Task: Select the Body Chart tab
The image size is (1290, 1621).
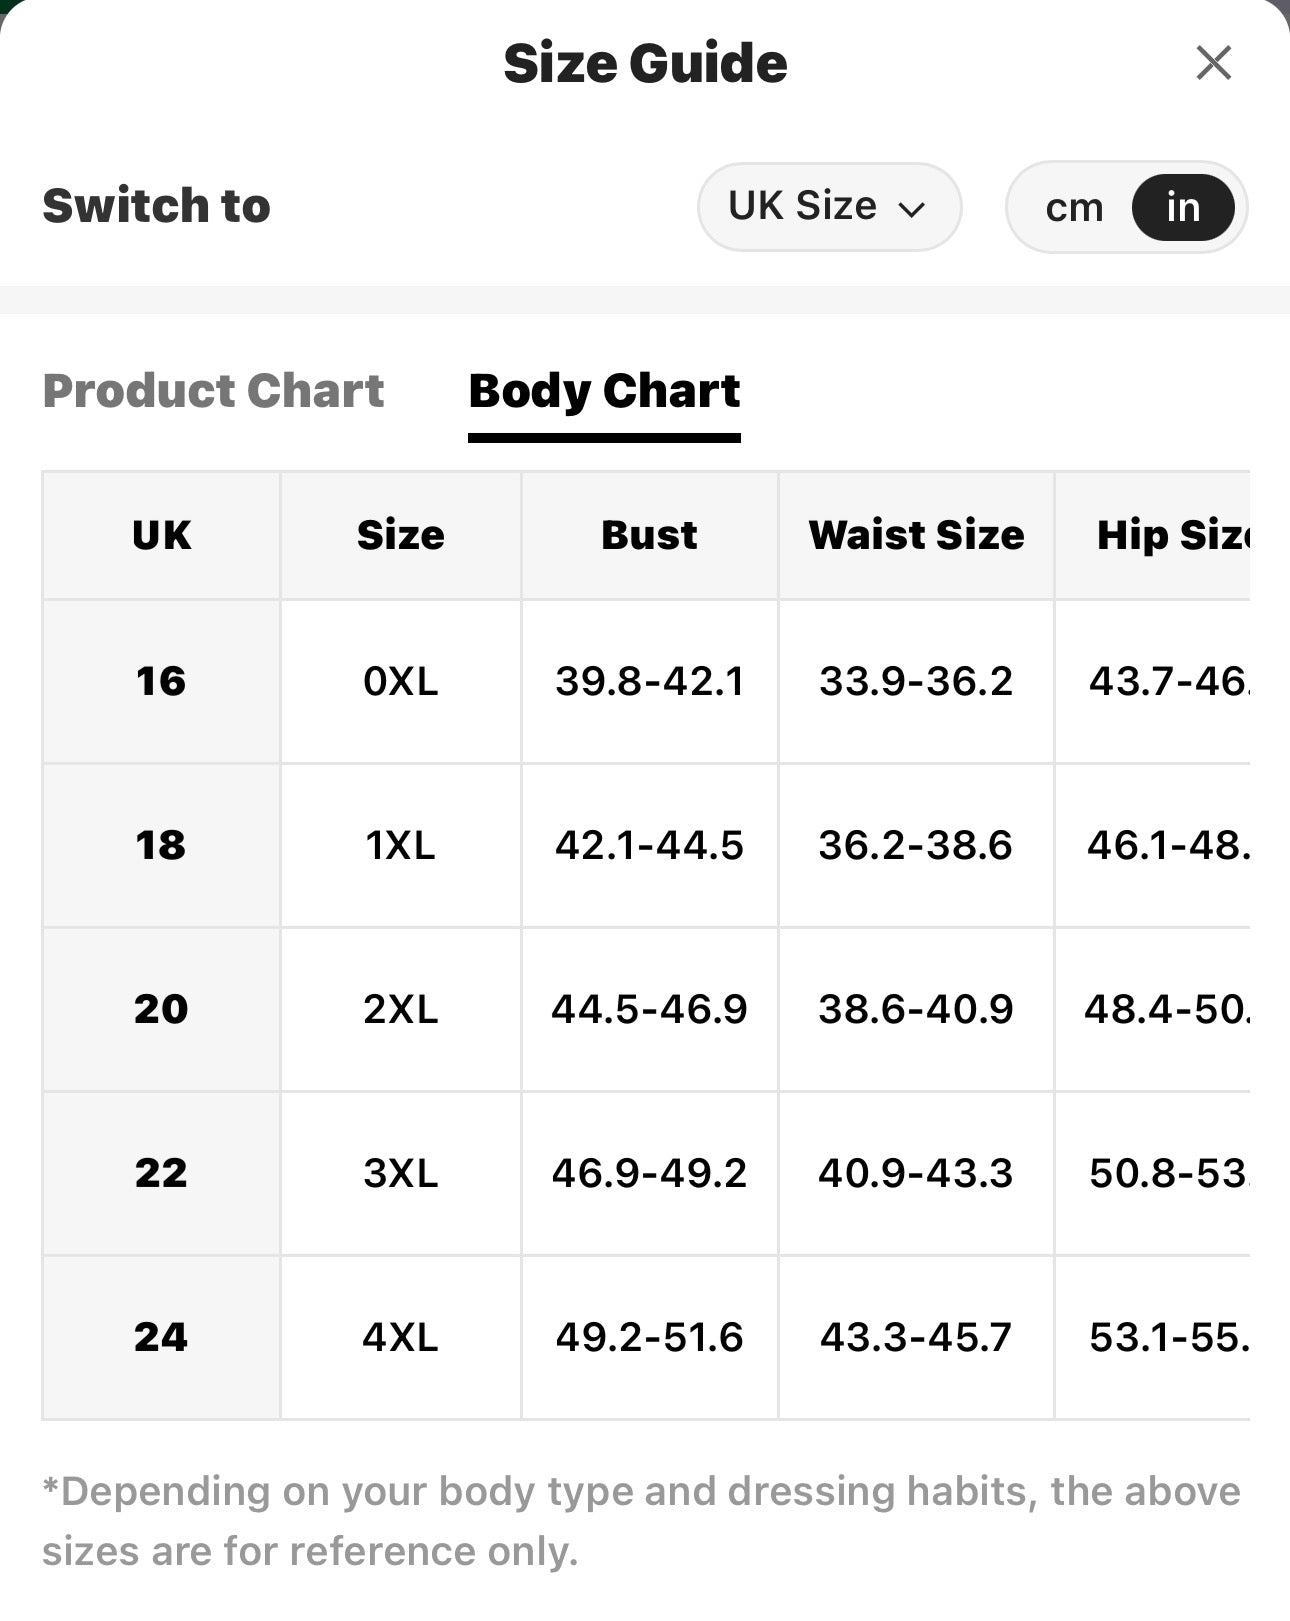Action: pyautogui.click(x=604, y=391)
